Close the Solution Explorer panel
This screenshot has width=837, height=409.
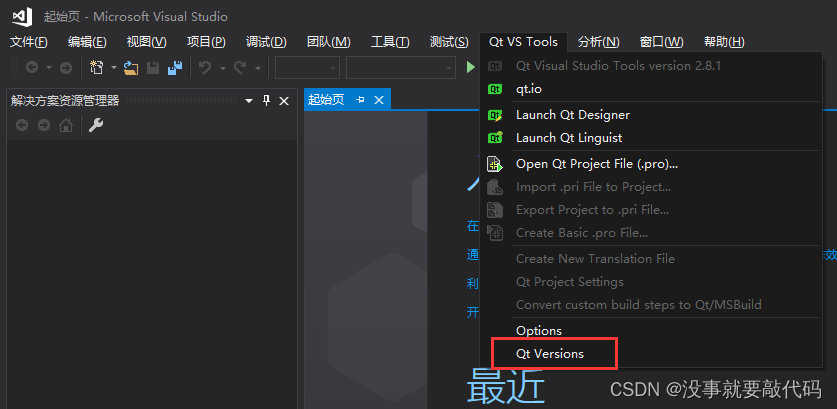284,100
